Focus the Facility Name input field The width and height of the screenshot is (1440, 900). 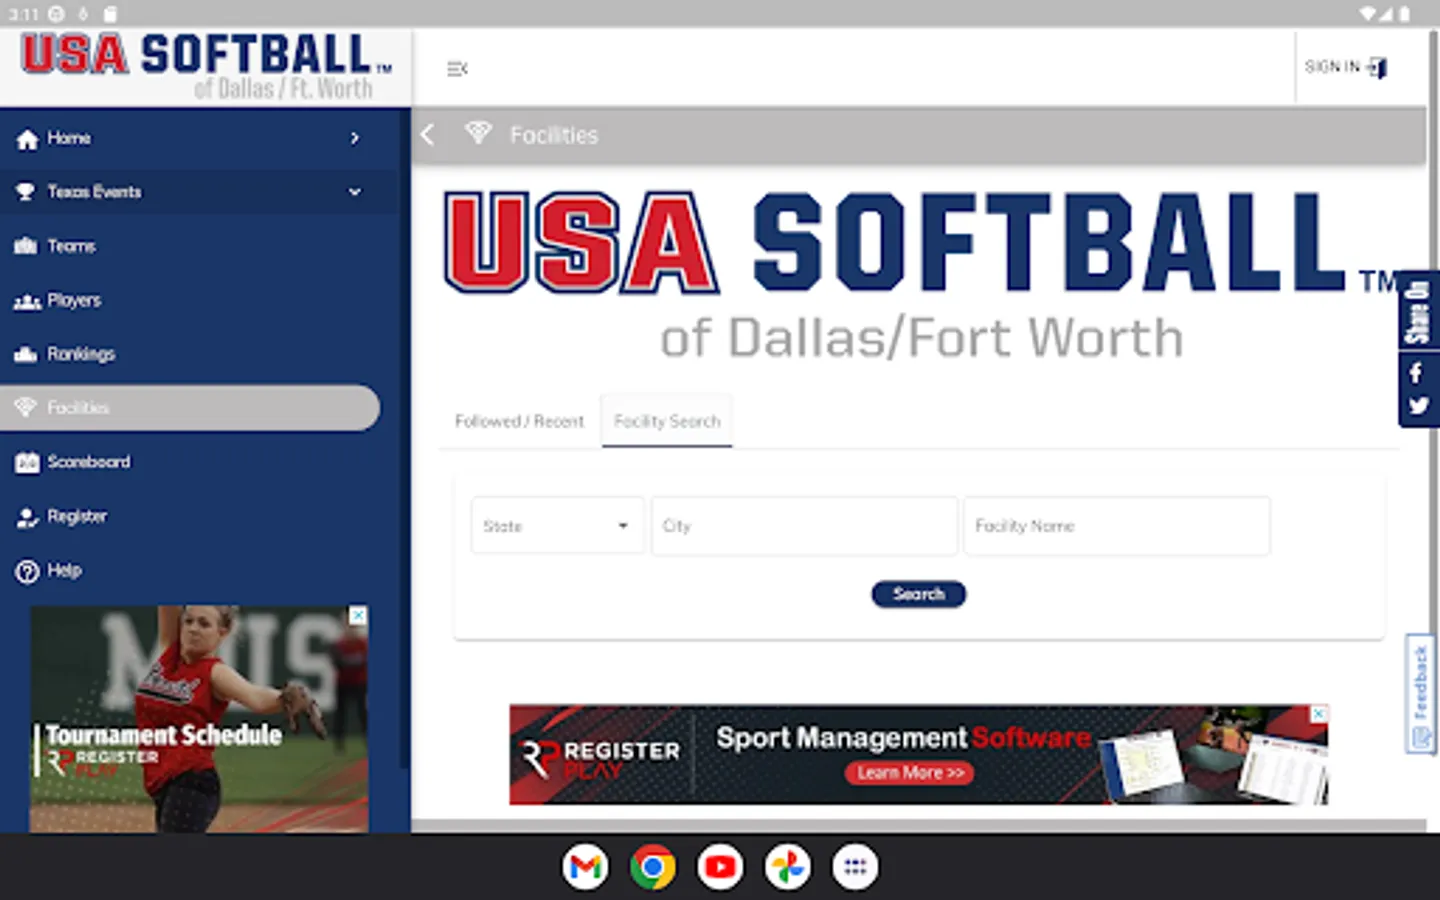1115,526
